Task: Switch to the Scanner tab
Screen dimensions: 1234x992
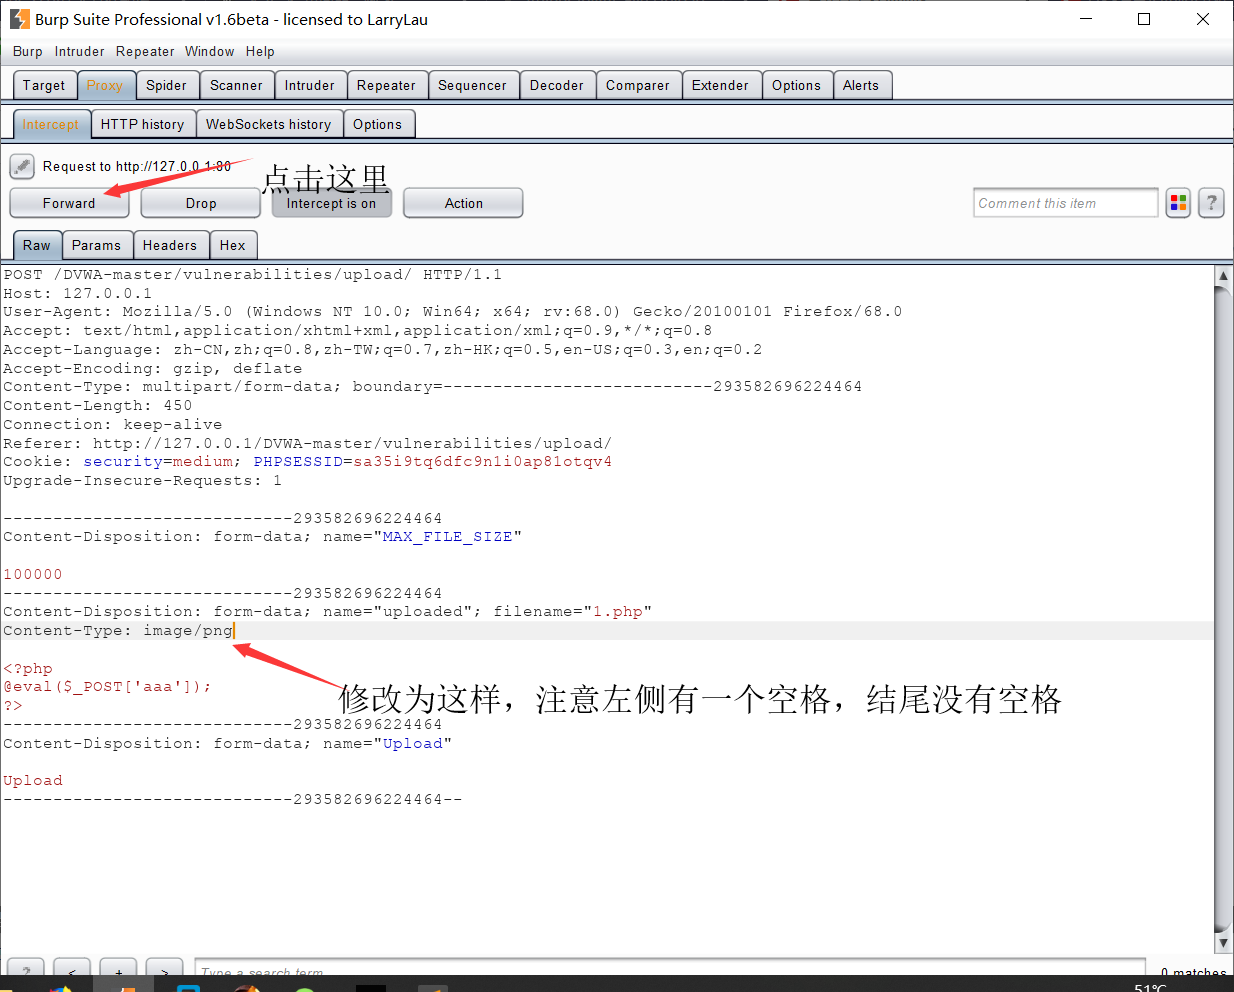Action: click(x=236, y=85)
